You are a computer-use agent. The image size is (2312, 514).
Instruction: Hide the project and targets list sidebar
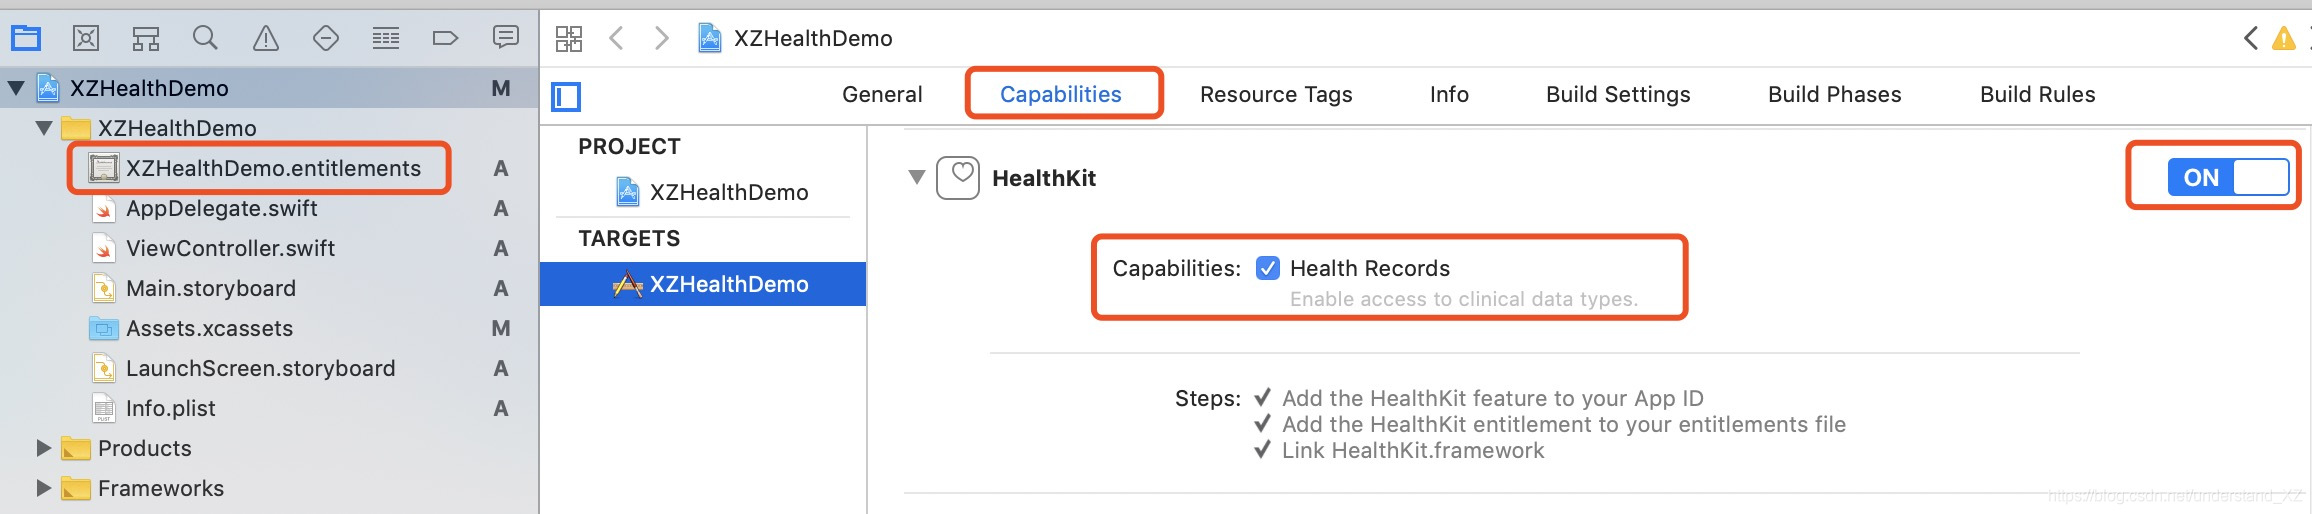tap(567, 96)
